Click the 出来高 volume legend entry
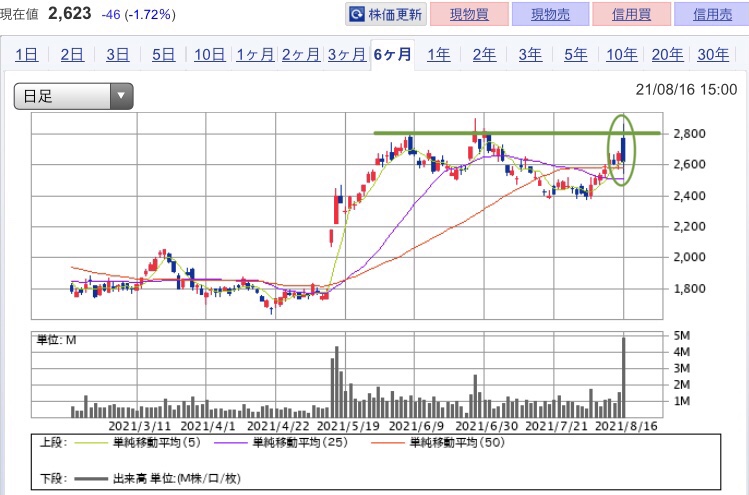The image size is (749, 495). pyautogui.click(x=158, y=478)
